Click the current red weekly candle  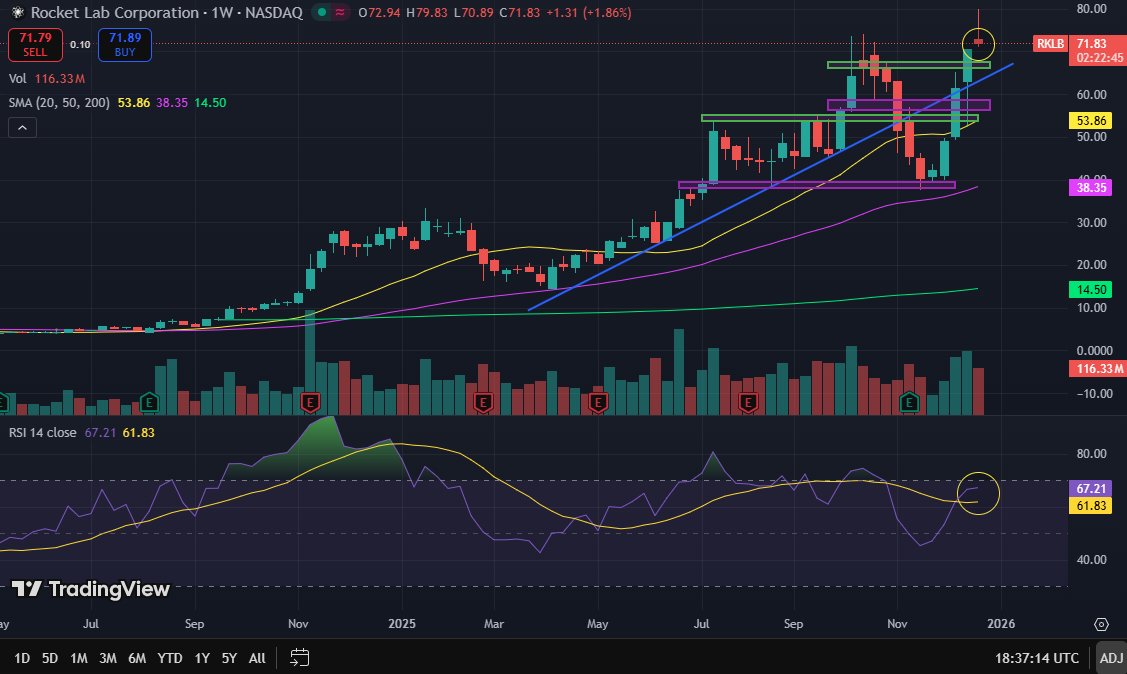coord(978,42)
